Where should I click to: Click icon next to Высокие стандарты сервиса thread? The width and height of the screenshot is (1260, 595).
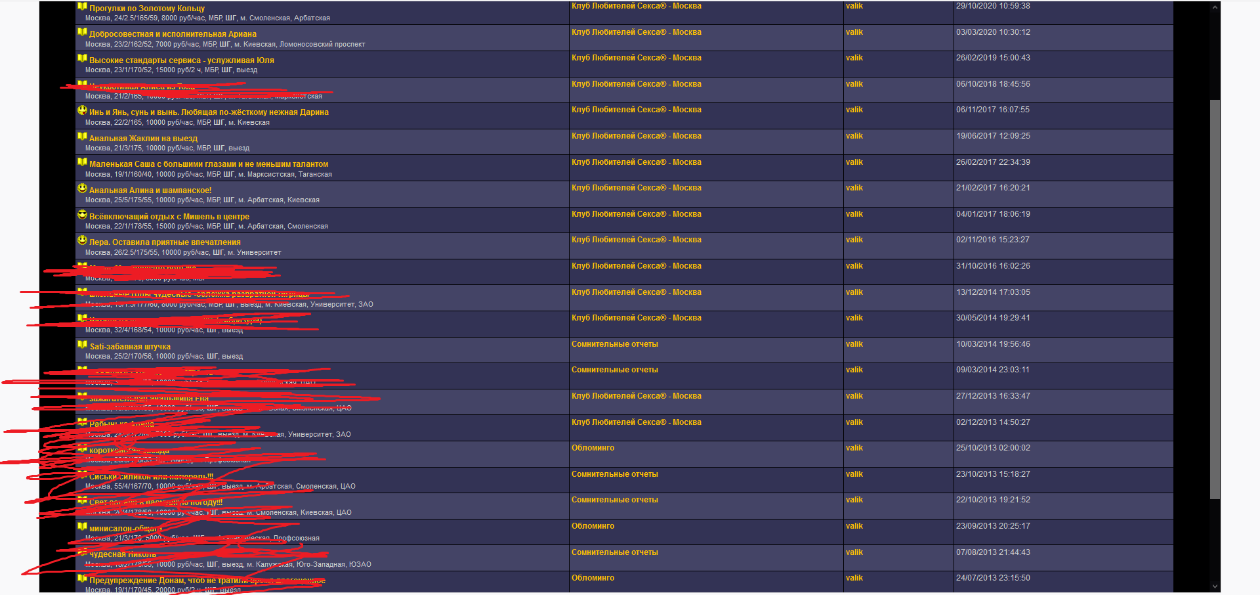[x=82, y=60]
